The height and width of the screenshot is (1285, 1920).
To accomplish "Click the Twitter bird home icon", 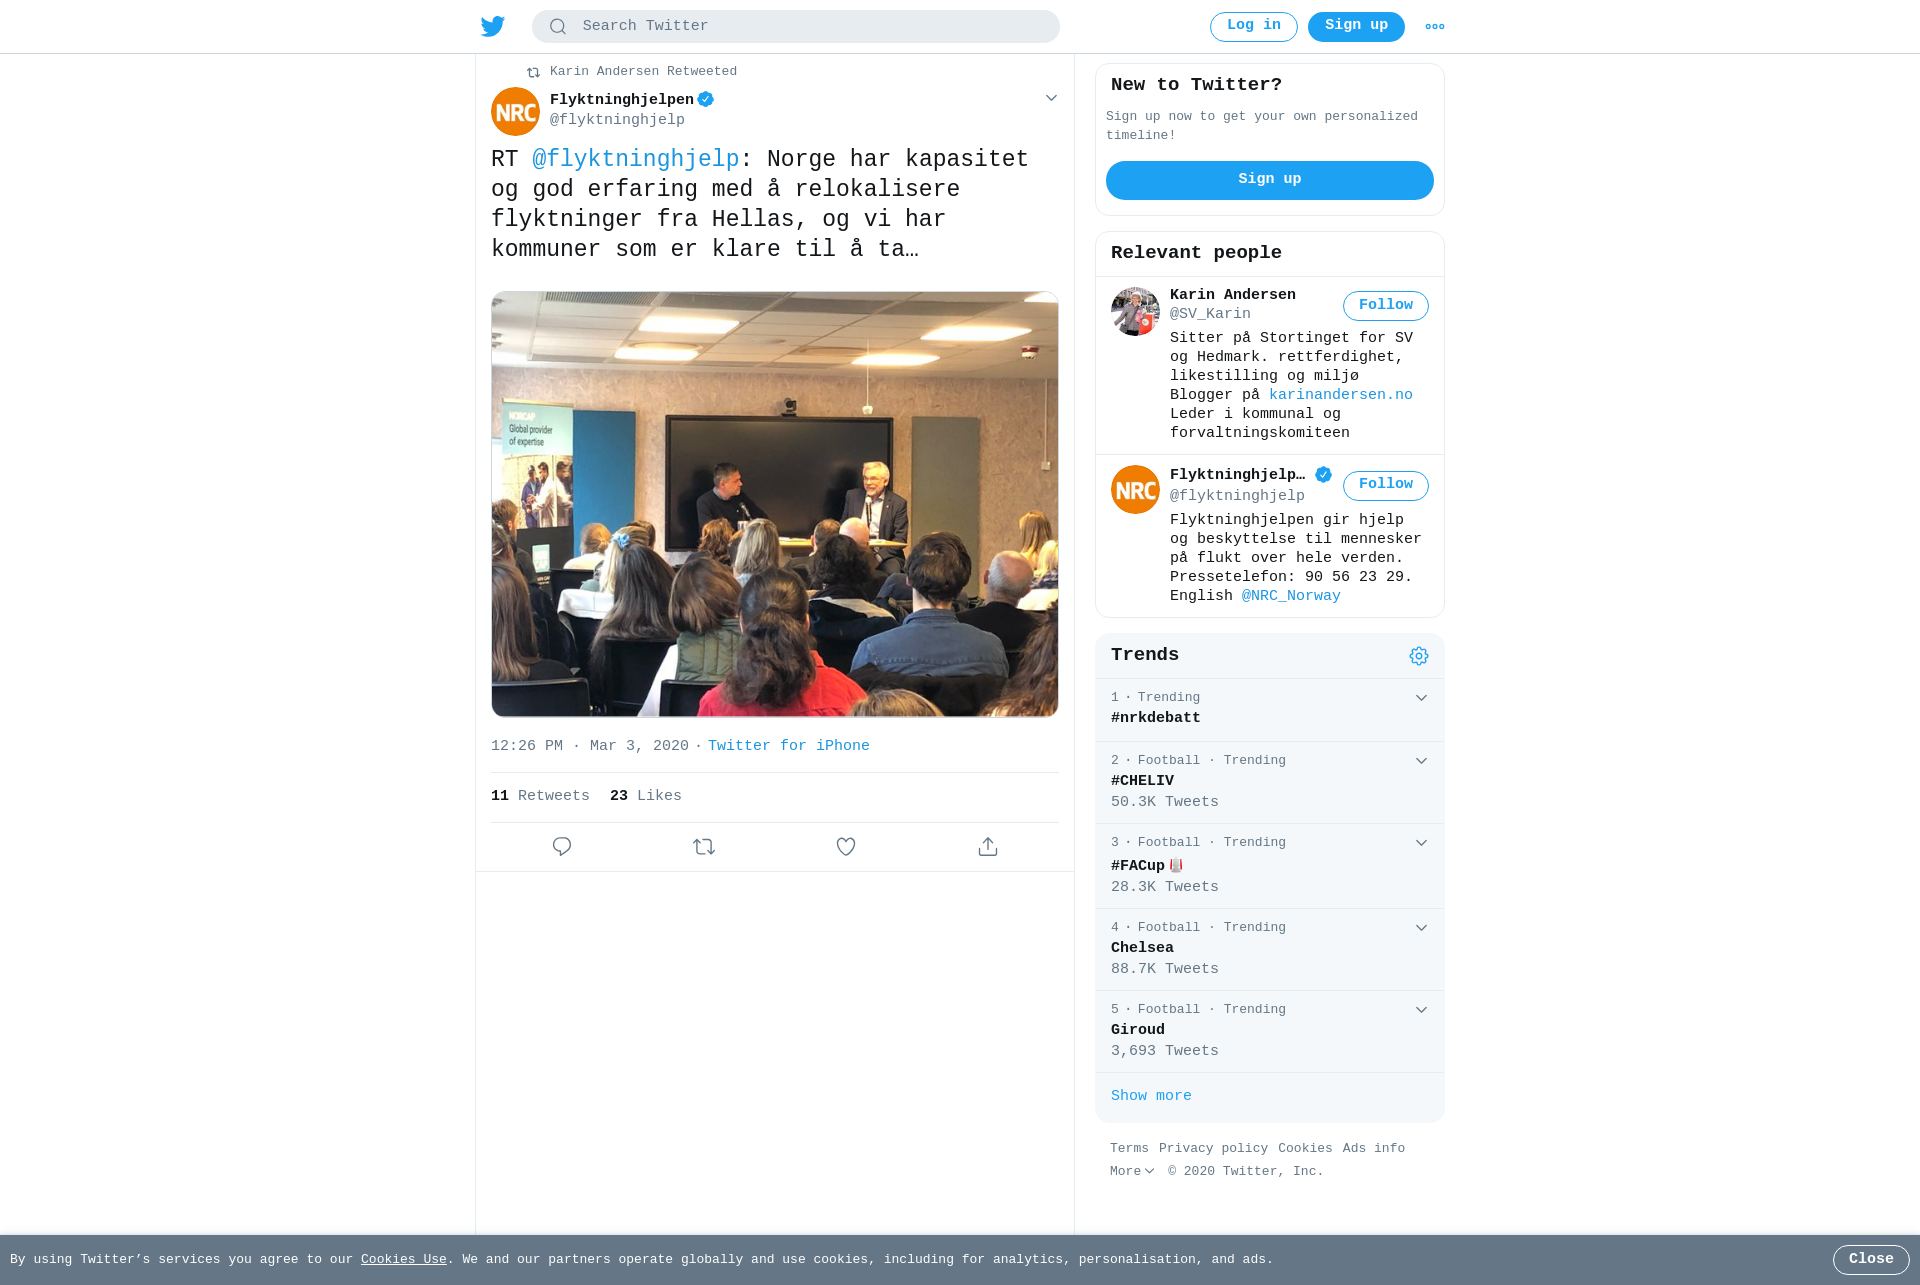I will [x=493, y=26].
